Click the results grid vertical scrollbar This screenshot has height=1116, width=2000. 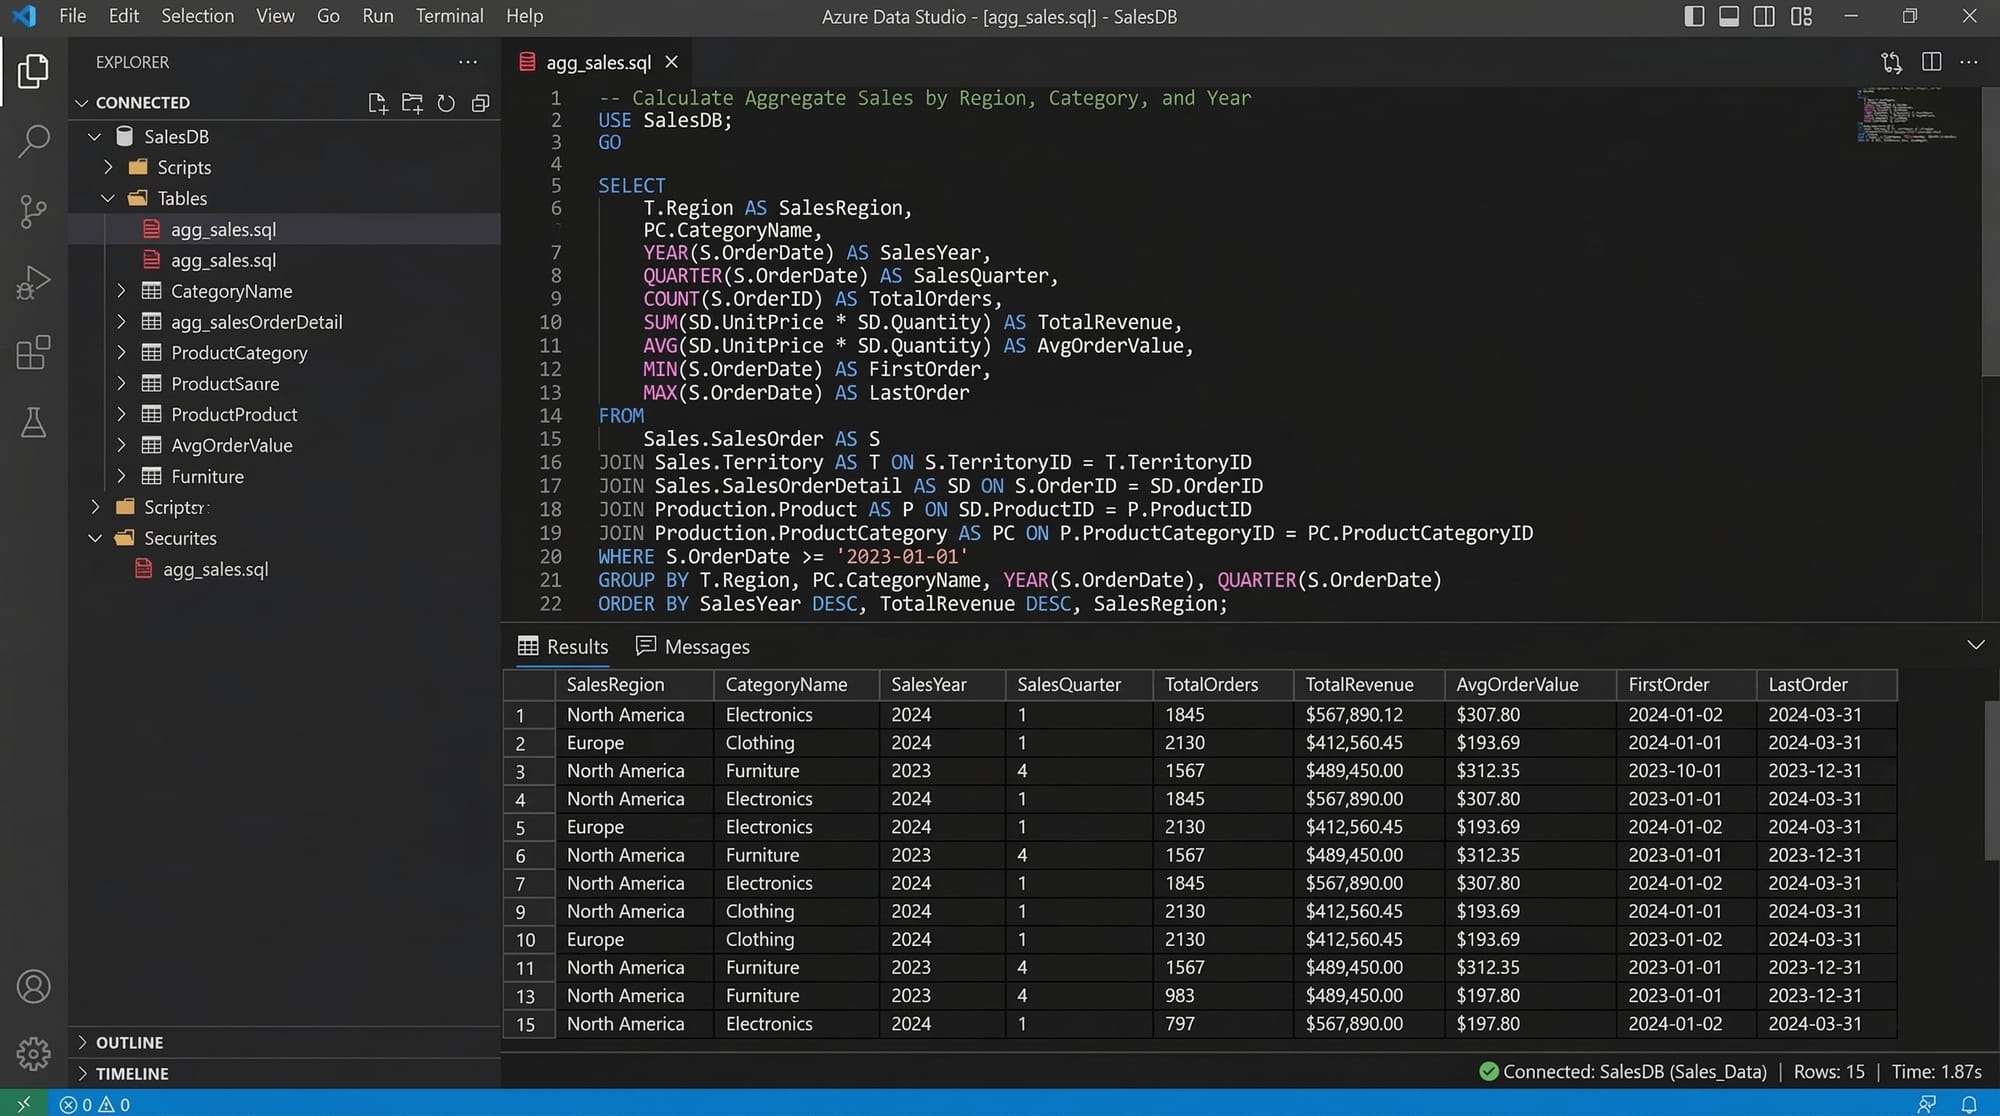coord(1990,780)
